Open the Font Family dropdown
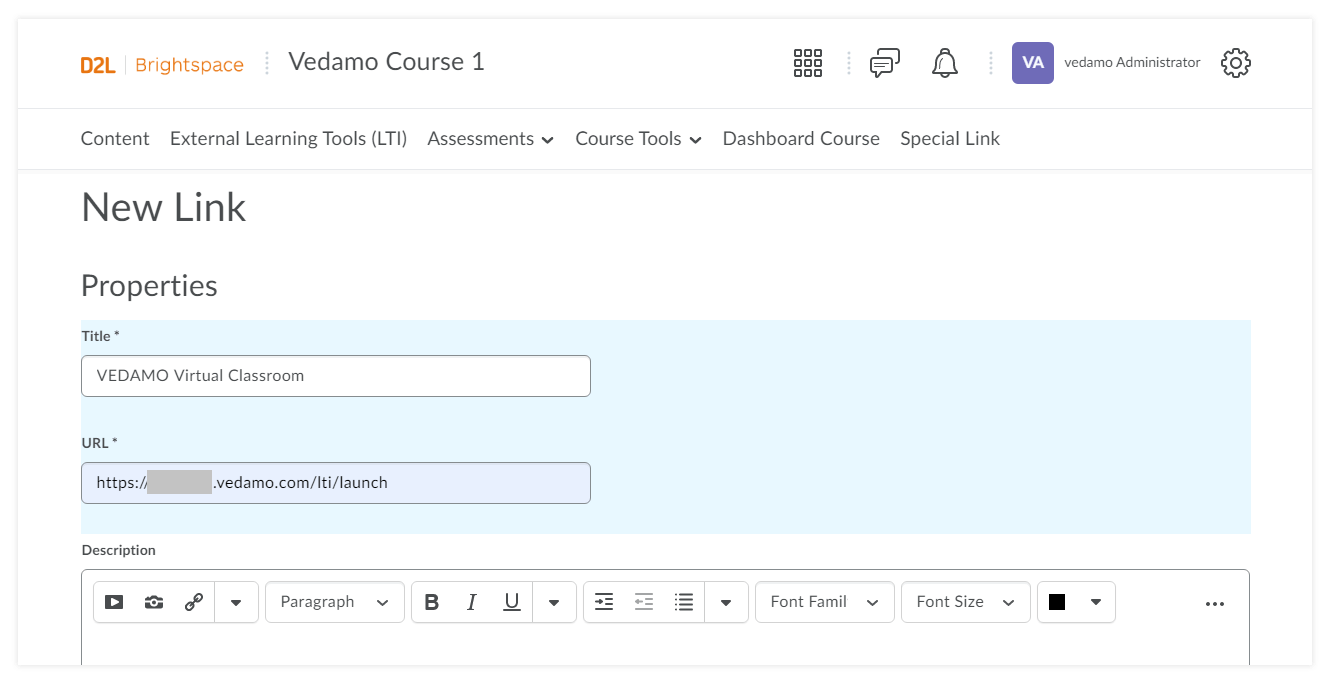The width and height of the screenshot is (1330, 684). [825, 602]
